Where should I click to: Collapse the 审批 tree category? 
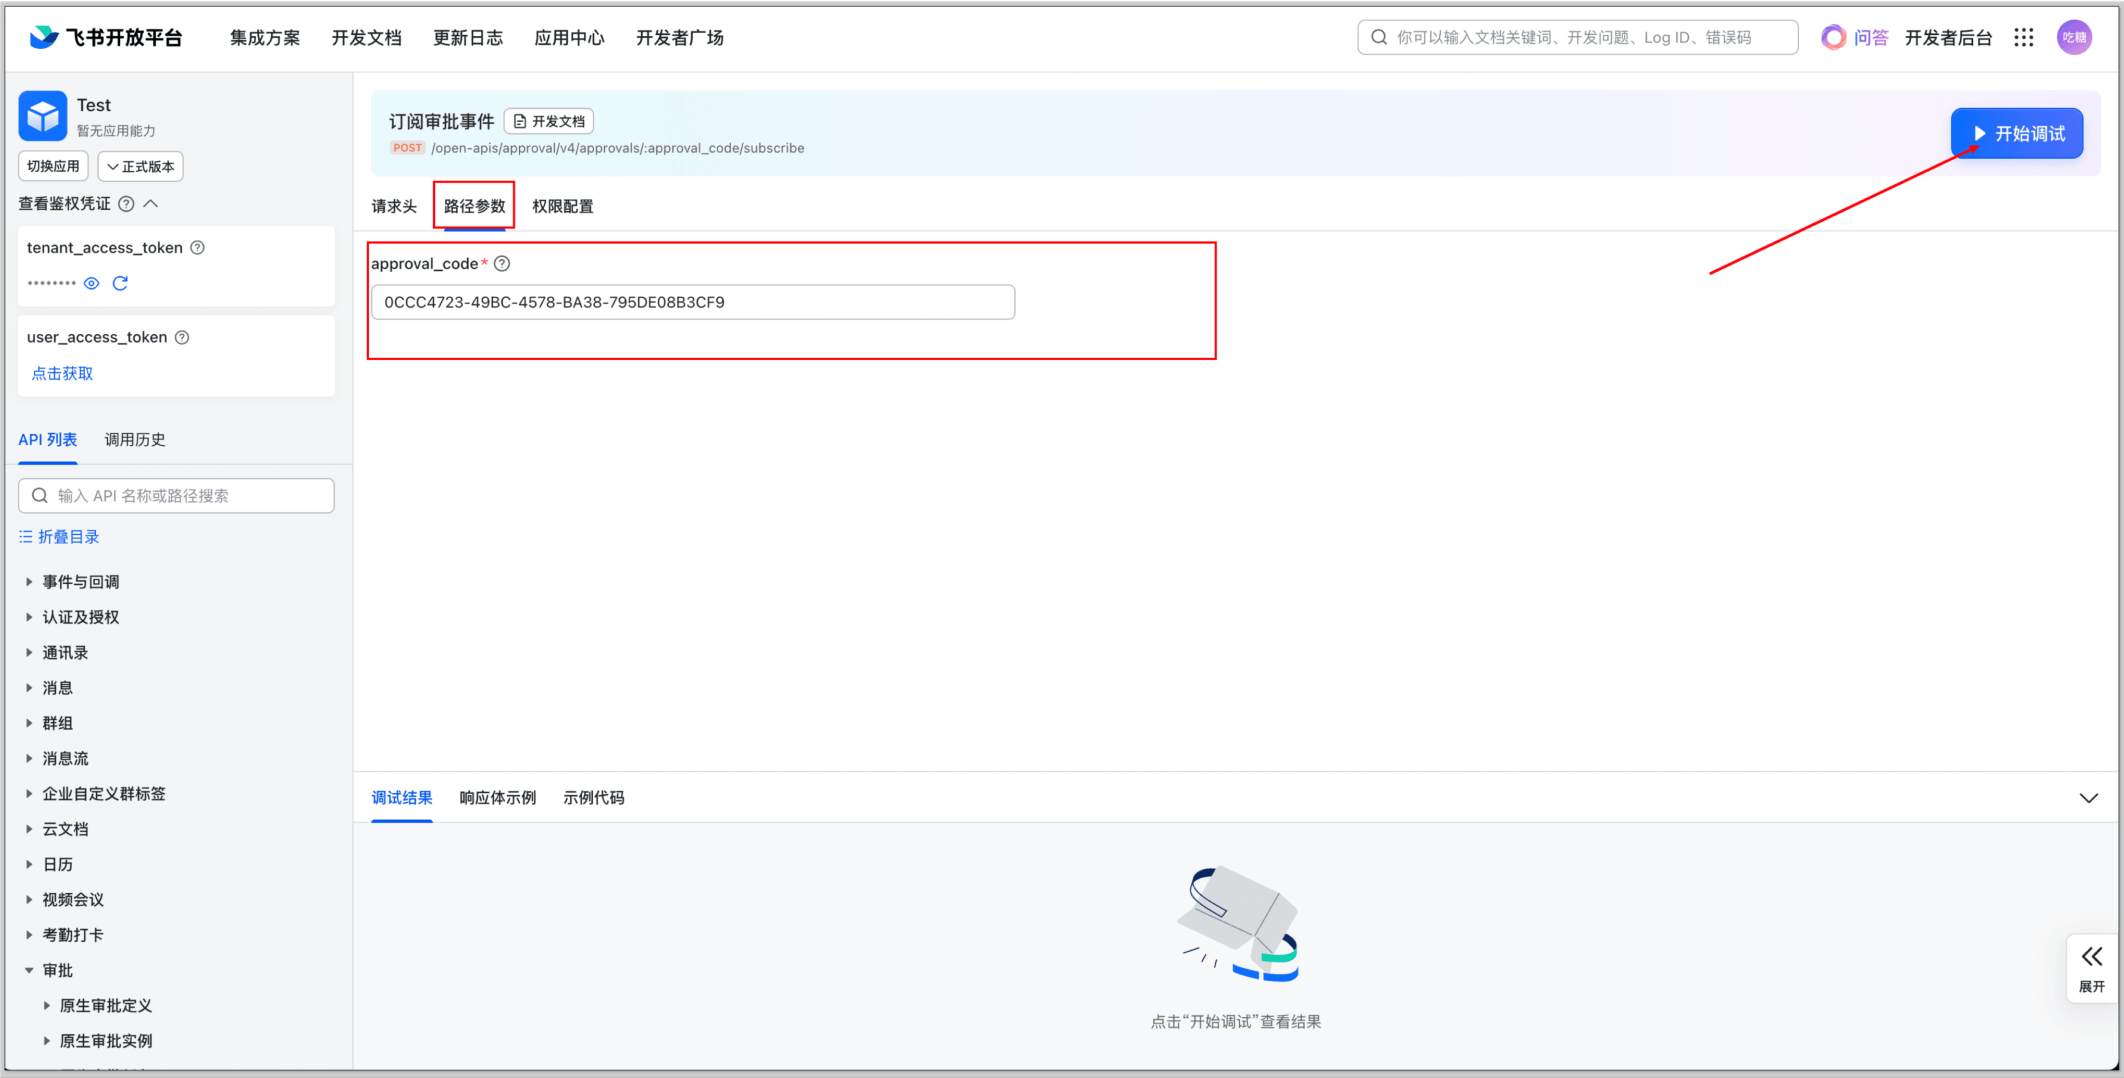coord(29,970)
